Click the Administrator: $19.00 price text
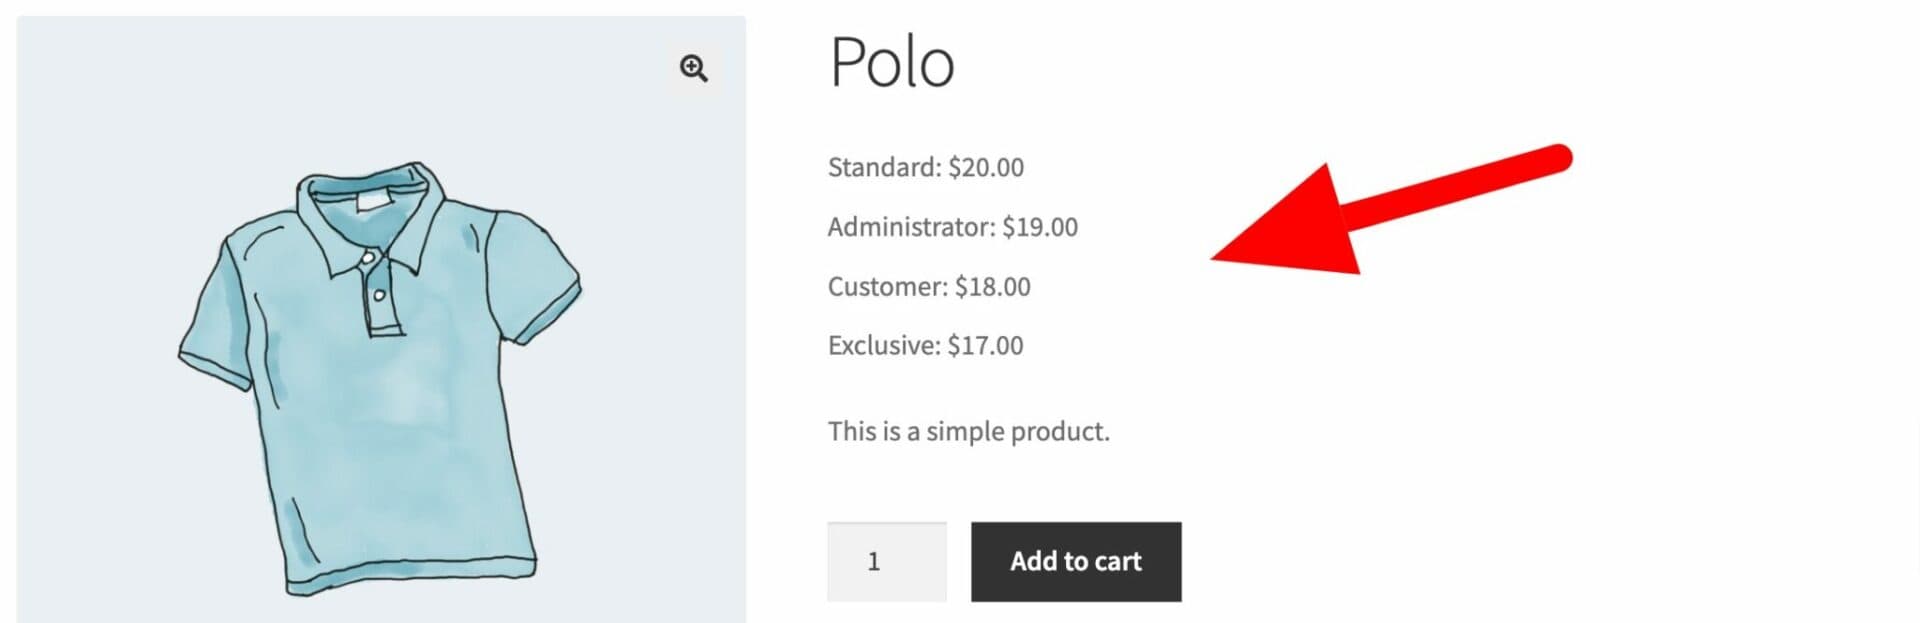 click(x=953, y=227)
